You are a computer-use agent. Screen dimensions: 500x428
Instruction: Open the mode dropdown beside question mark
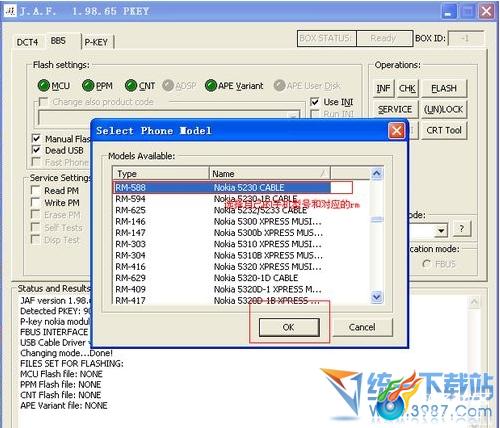pos(441,230)
